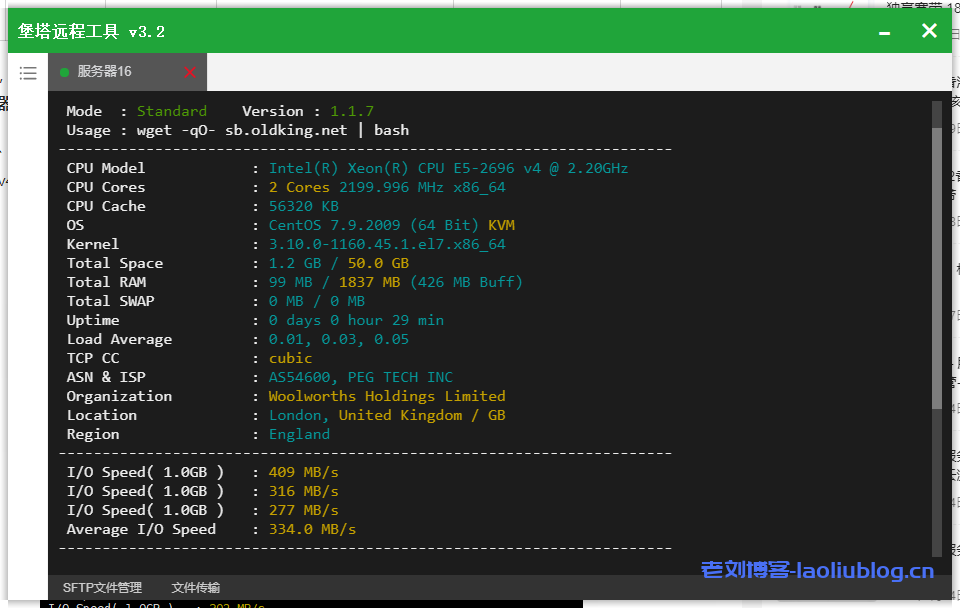Viewport: 960px width, 608px height.
Task: Close the 服务器16 tab with red X
Action: coord(190,72)
